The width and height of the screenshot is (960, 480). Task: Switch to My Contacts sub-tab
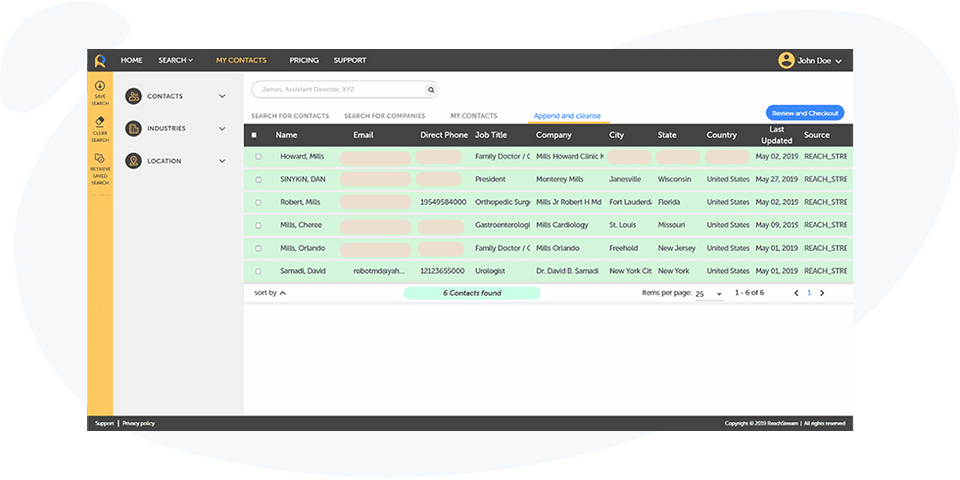tap(474, 116)
